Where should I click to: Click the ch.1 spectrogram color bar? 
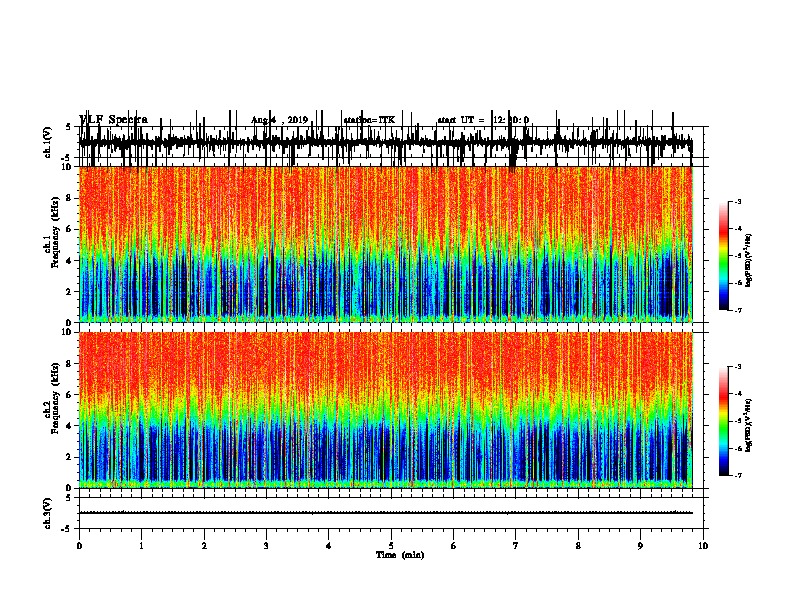pos(724,256)
